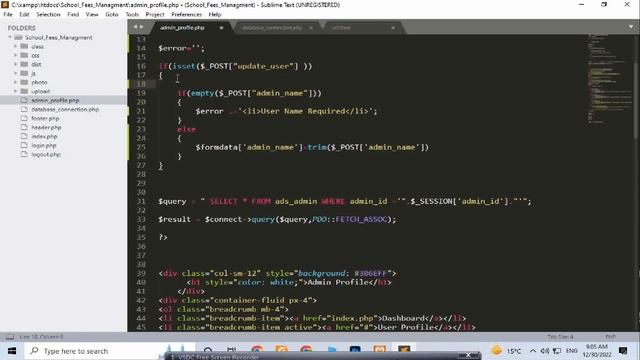Open the Preferences menu
The image size is (640, 360).
point(187,14)
